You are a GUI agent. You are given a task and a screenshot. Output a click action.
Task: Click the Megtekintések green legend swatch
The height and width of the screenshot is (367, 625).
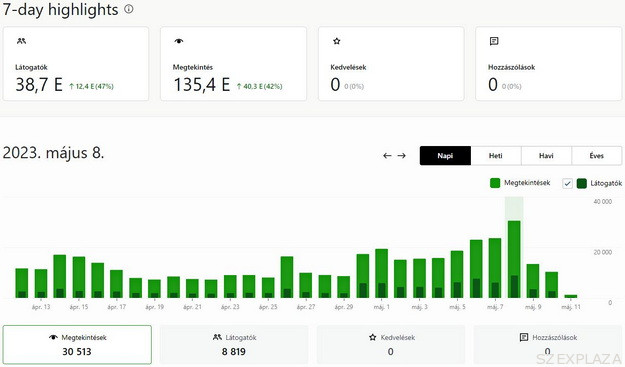pyautogui.click(x=495, y=183)
